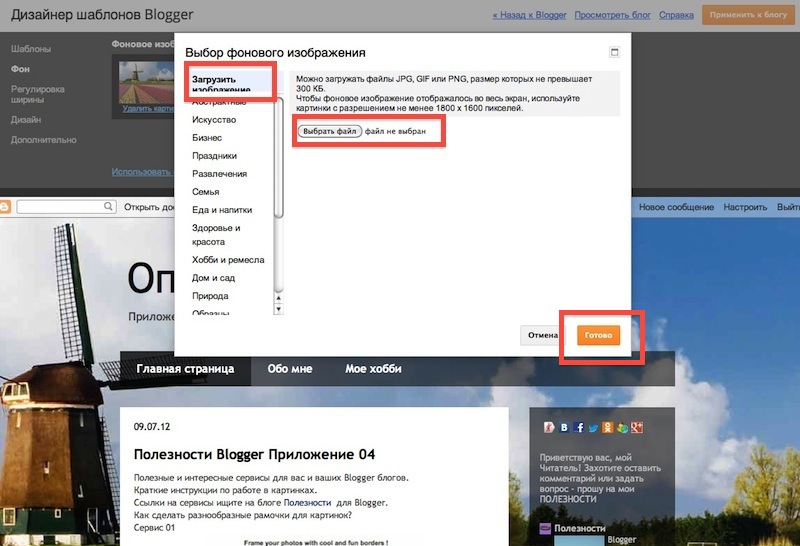The image size is (800, 546).
Task: Click Настроить in blog navbar
Action: (745, 207)
